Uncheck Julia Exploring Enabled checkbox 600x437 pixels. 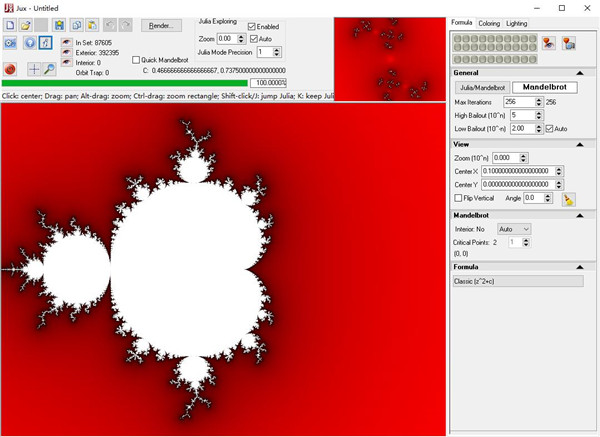coord(252,26)
